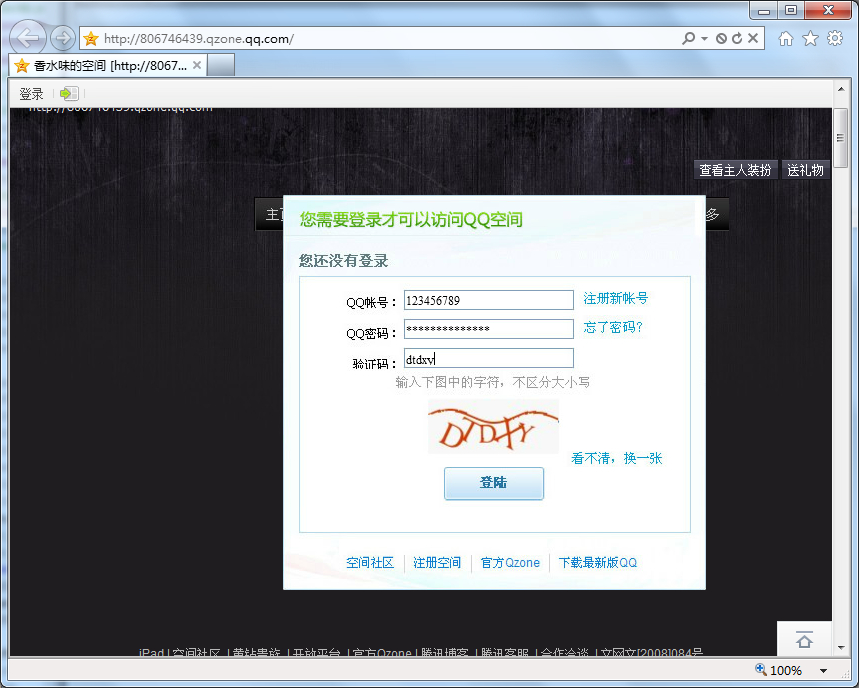Open the browser Home page icon
This screenshot has width=859, height=688.
pyautogui.click(x=786, y=38)
